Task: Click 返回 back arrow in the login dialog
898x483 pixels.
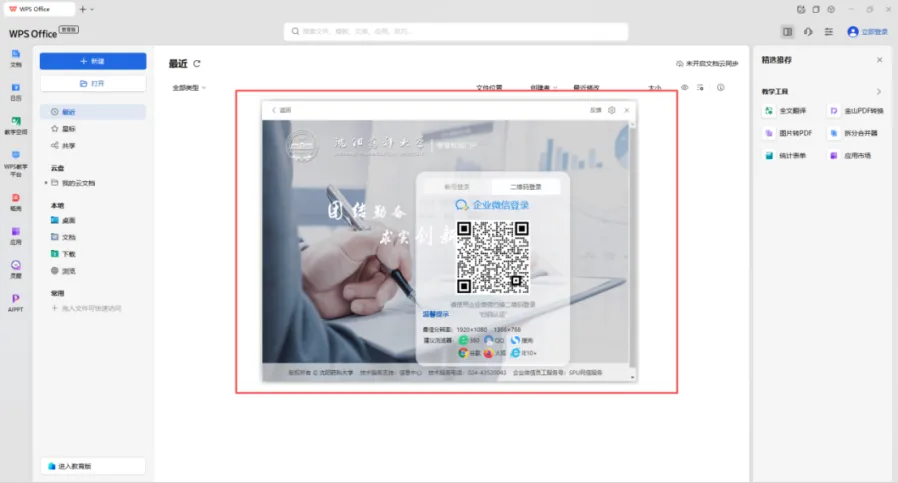Action: point(281,110)
